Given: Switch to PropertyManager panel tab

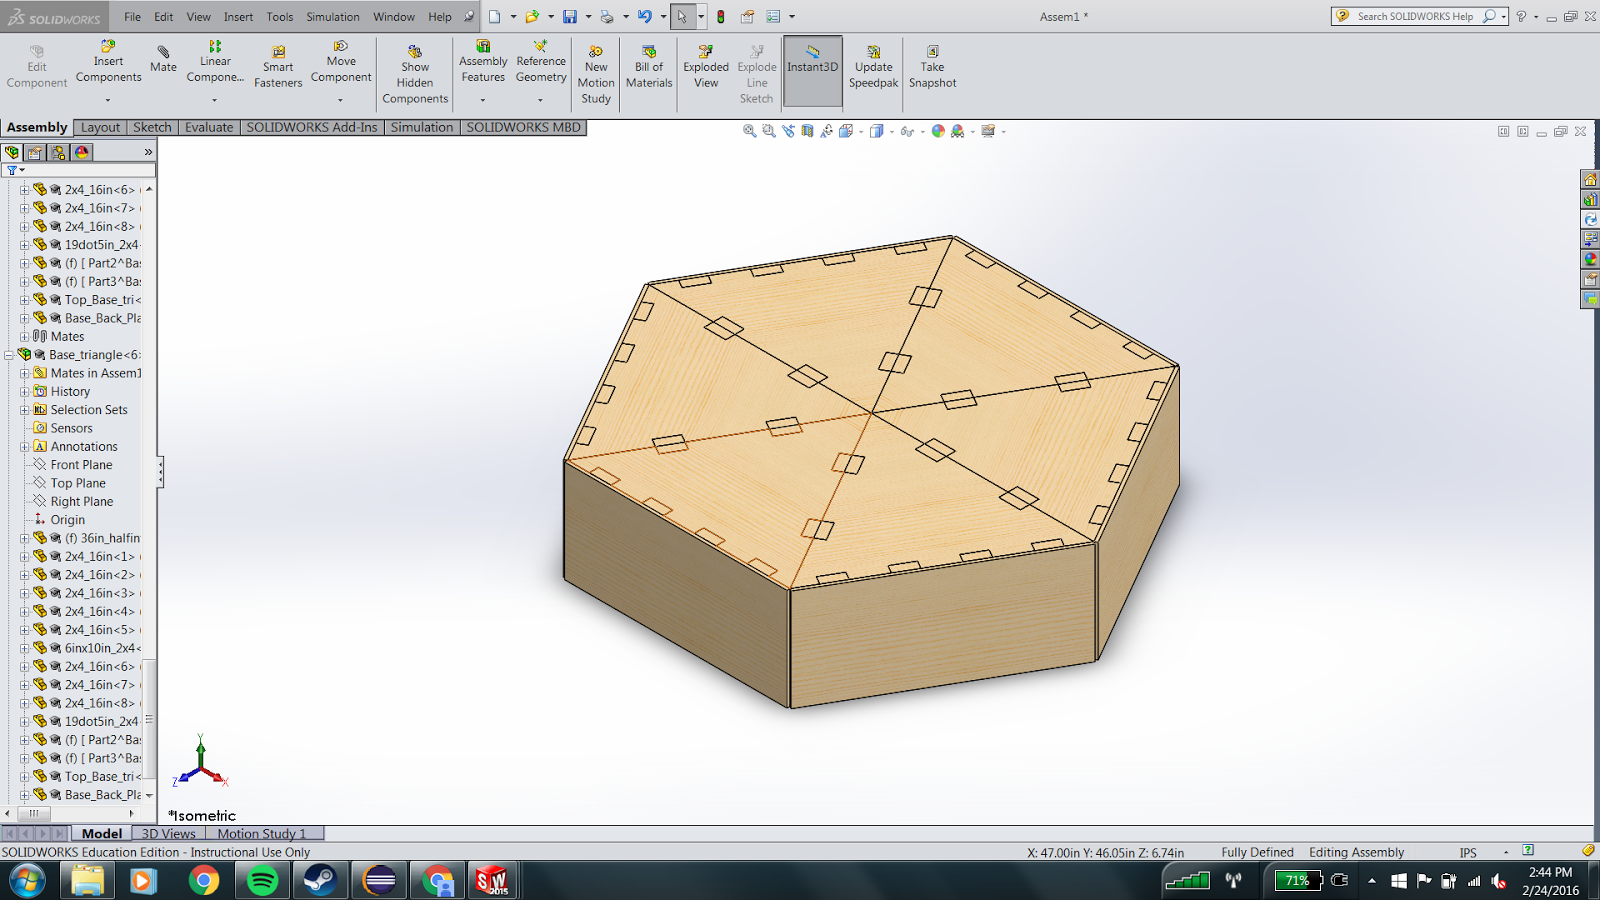Looking at the screenshot, I should pos(35,152).
